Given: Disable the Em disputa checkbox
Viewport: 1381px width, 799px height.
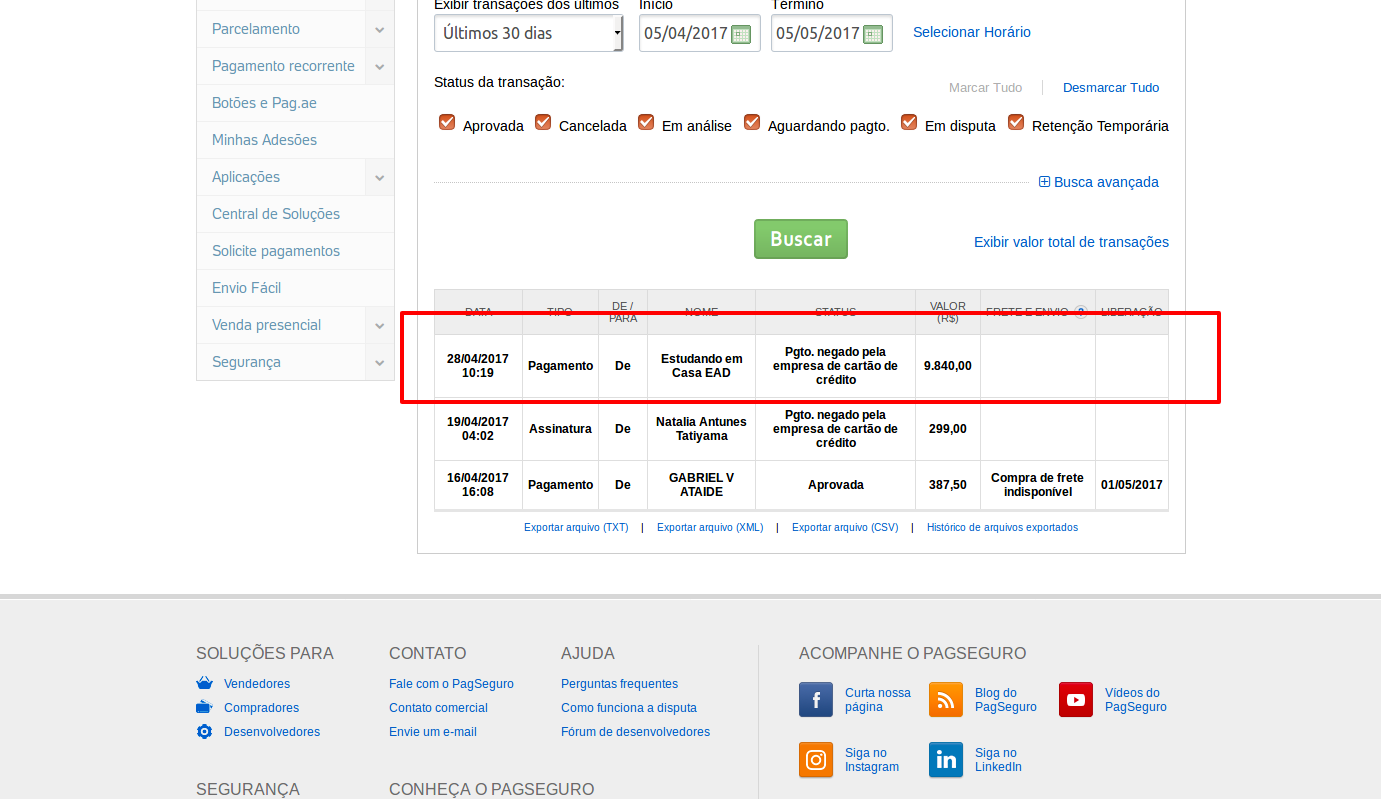Looking at the screenshot, I should pyautogui.click(x=909, y=123).
